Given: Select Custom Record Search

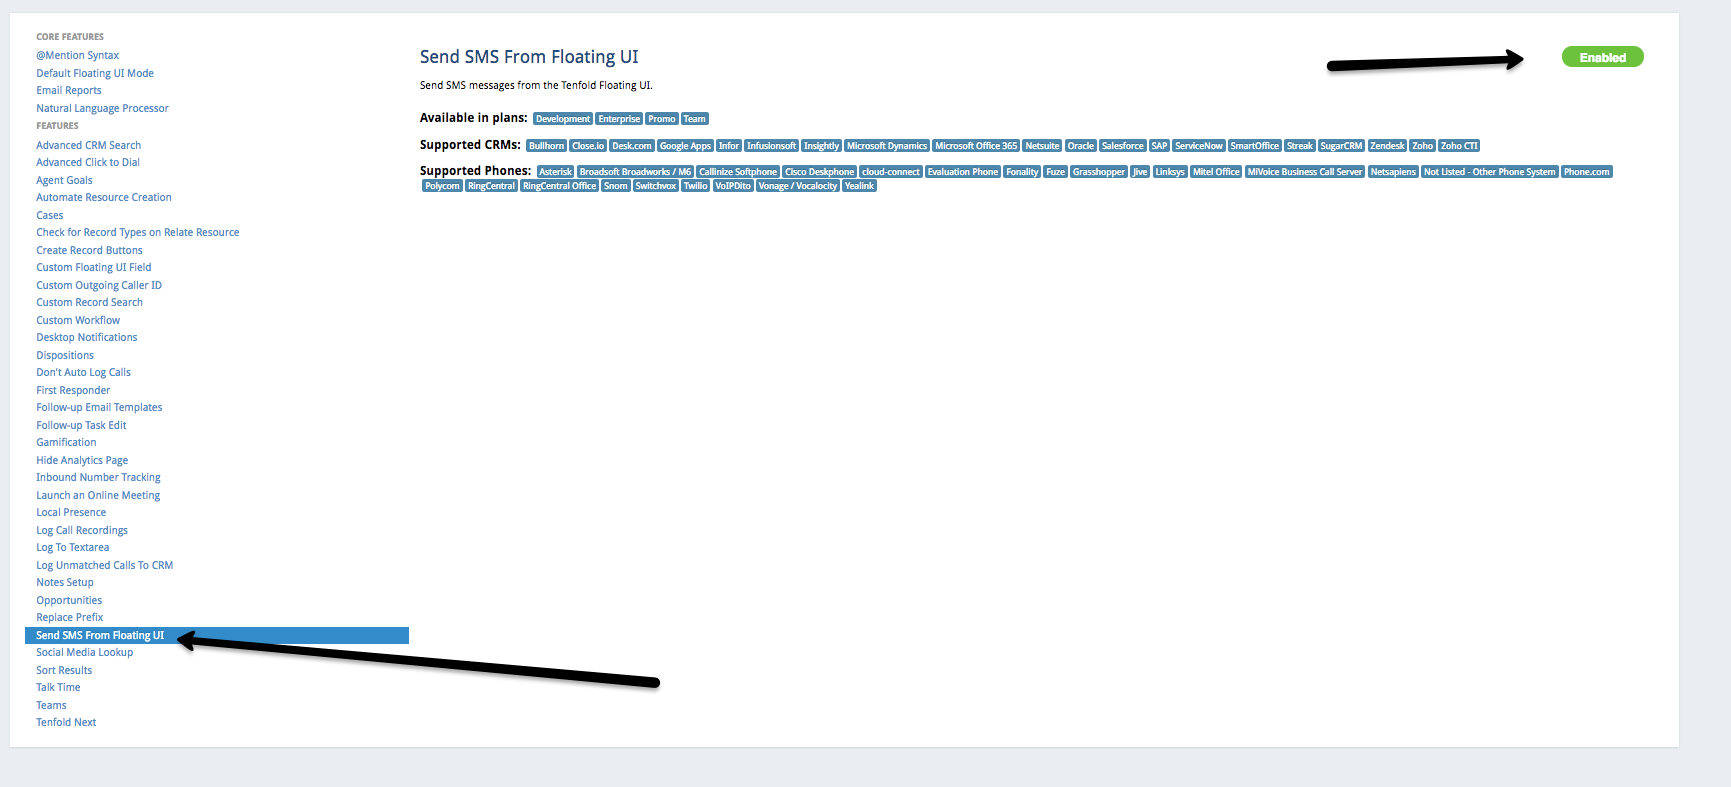Looking at the screenshot, I should click(x=89, y=302).
